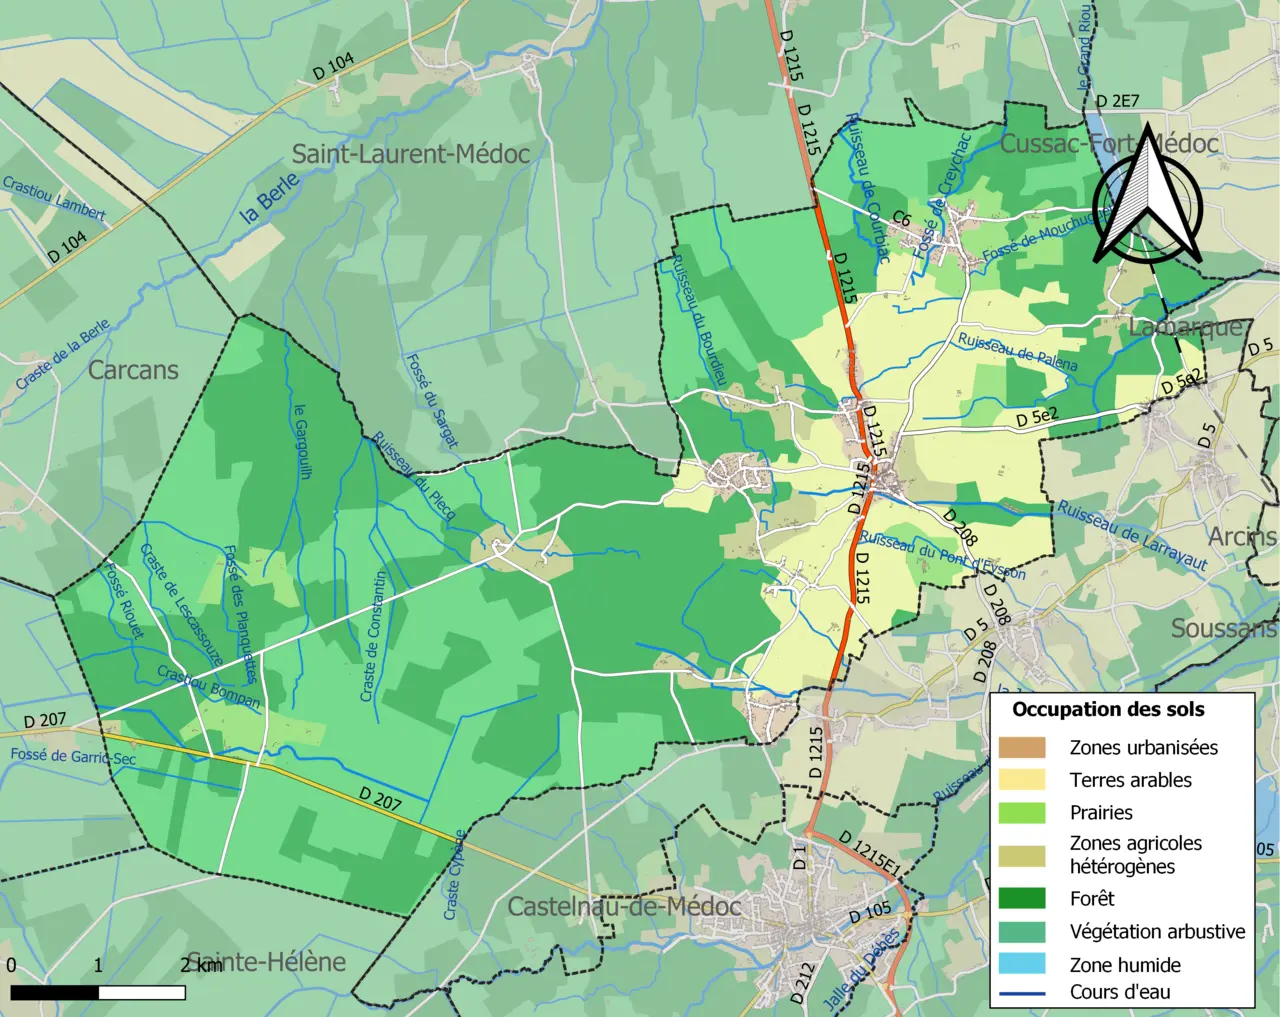Image resolution: width=1280 pixels, height=1017 pixels.
Task: Click the Cours d'eau legend line
Action: [1021, 993]
